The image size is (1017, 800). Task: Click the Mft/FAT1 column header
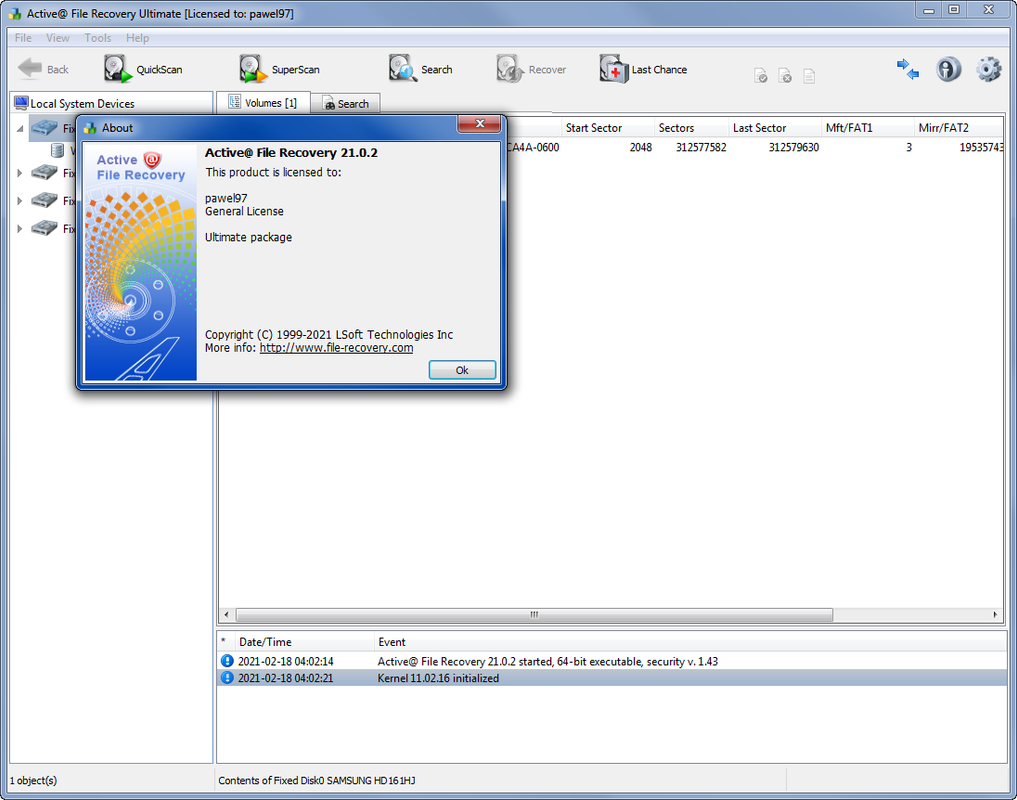(x=867, y=128)
